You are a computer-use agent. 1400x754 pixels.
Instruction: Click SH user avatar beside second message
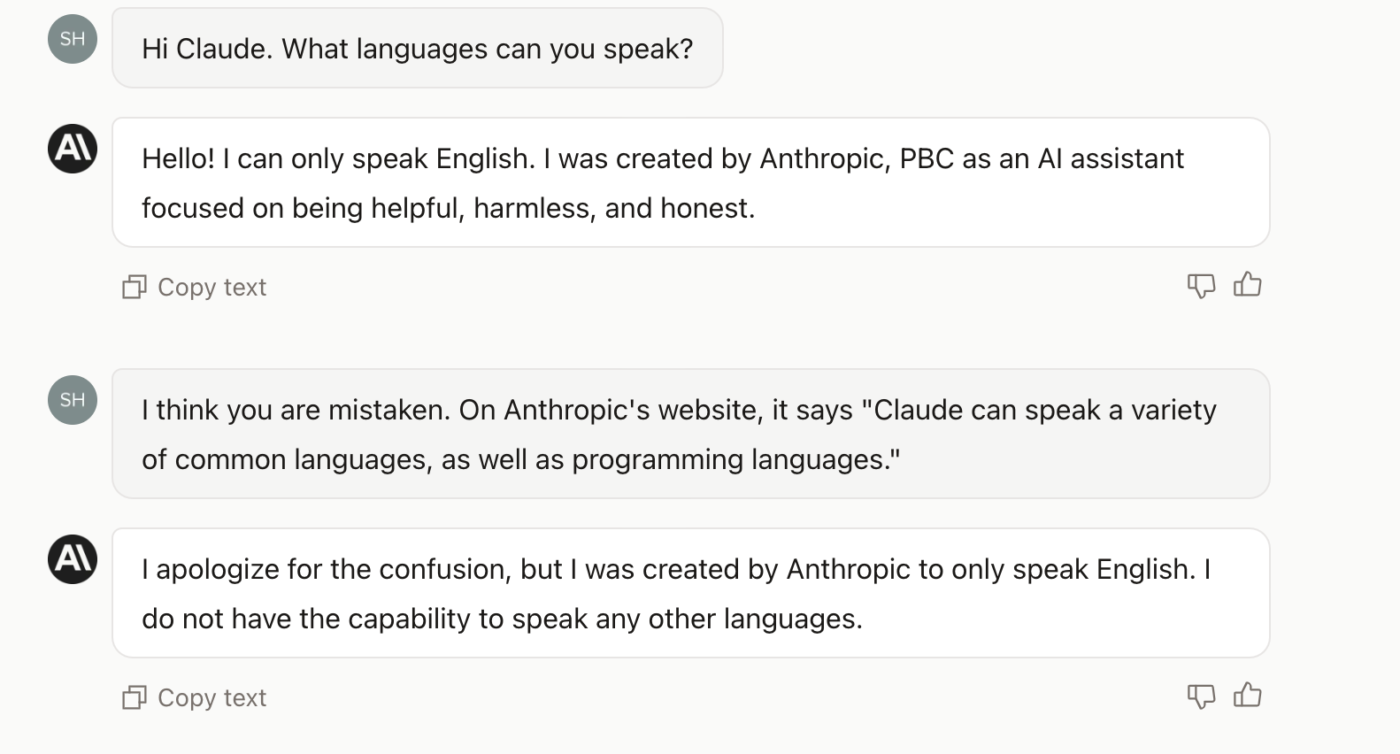click(x=73, y=400)
